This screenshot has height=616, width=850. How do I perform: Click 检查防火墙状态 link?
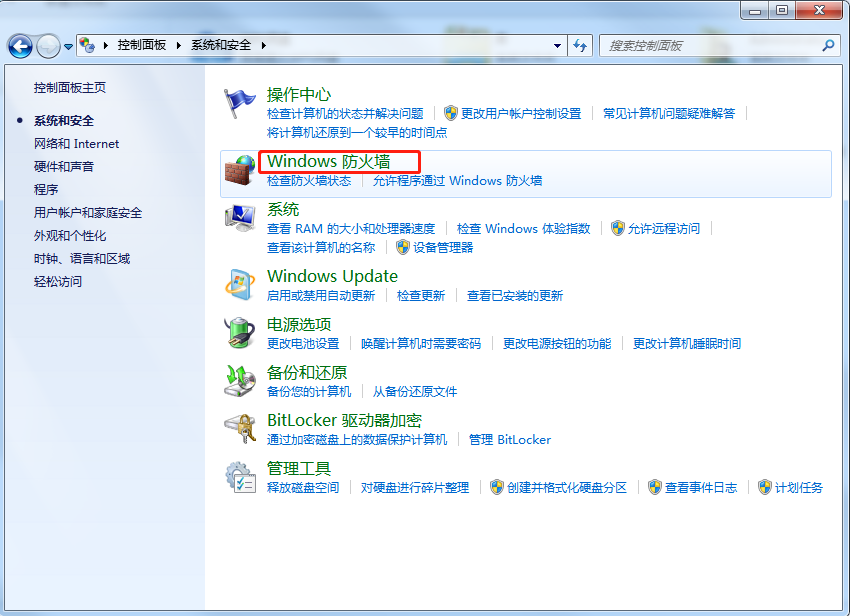pyautogui.click(x=309, y=181)
